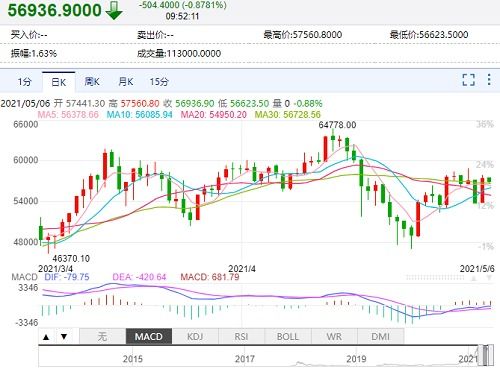500x369 pixels.
Task: Switch to the 15分 chart tab
Action: (x=159, y=82)
